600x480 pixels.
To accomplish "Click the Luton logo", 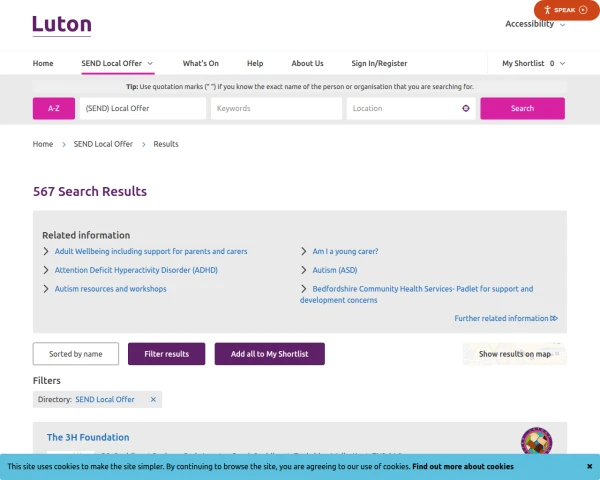I will [62, 25].
